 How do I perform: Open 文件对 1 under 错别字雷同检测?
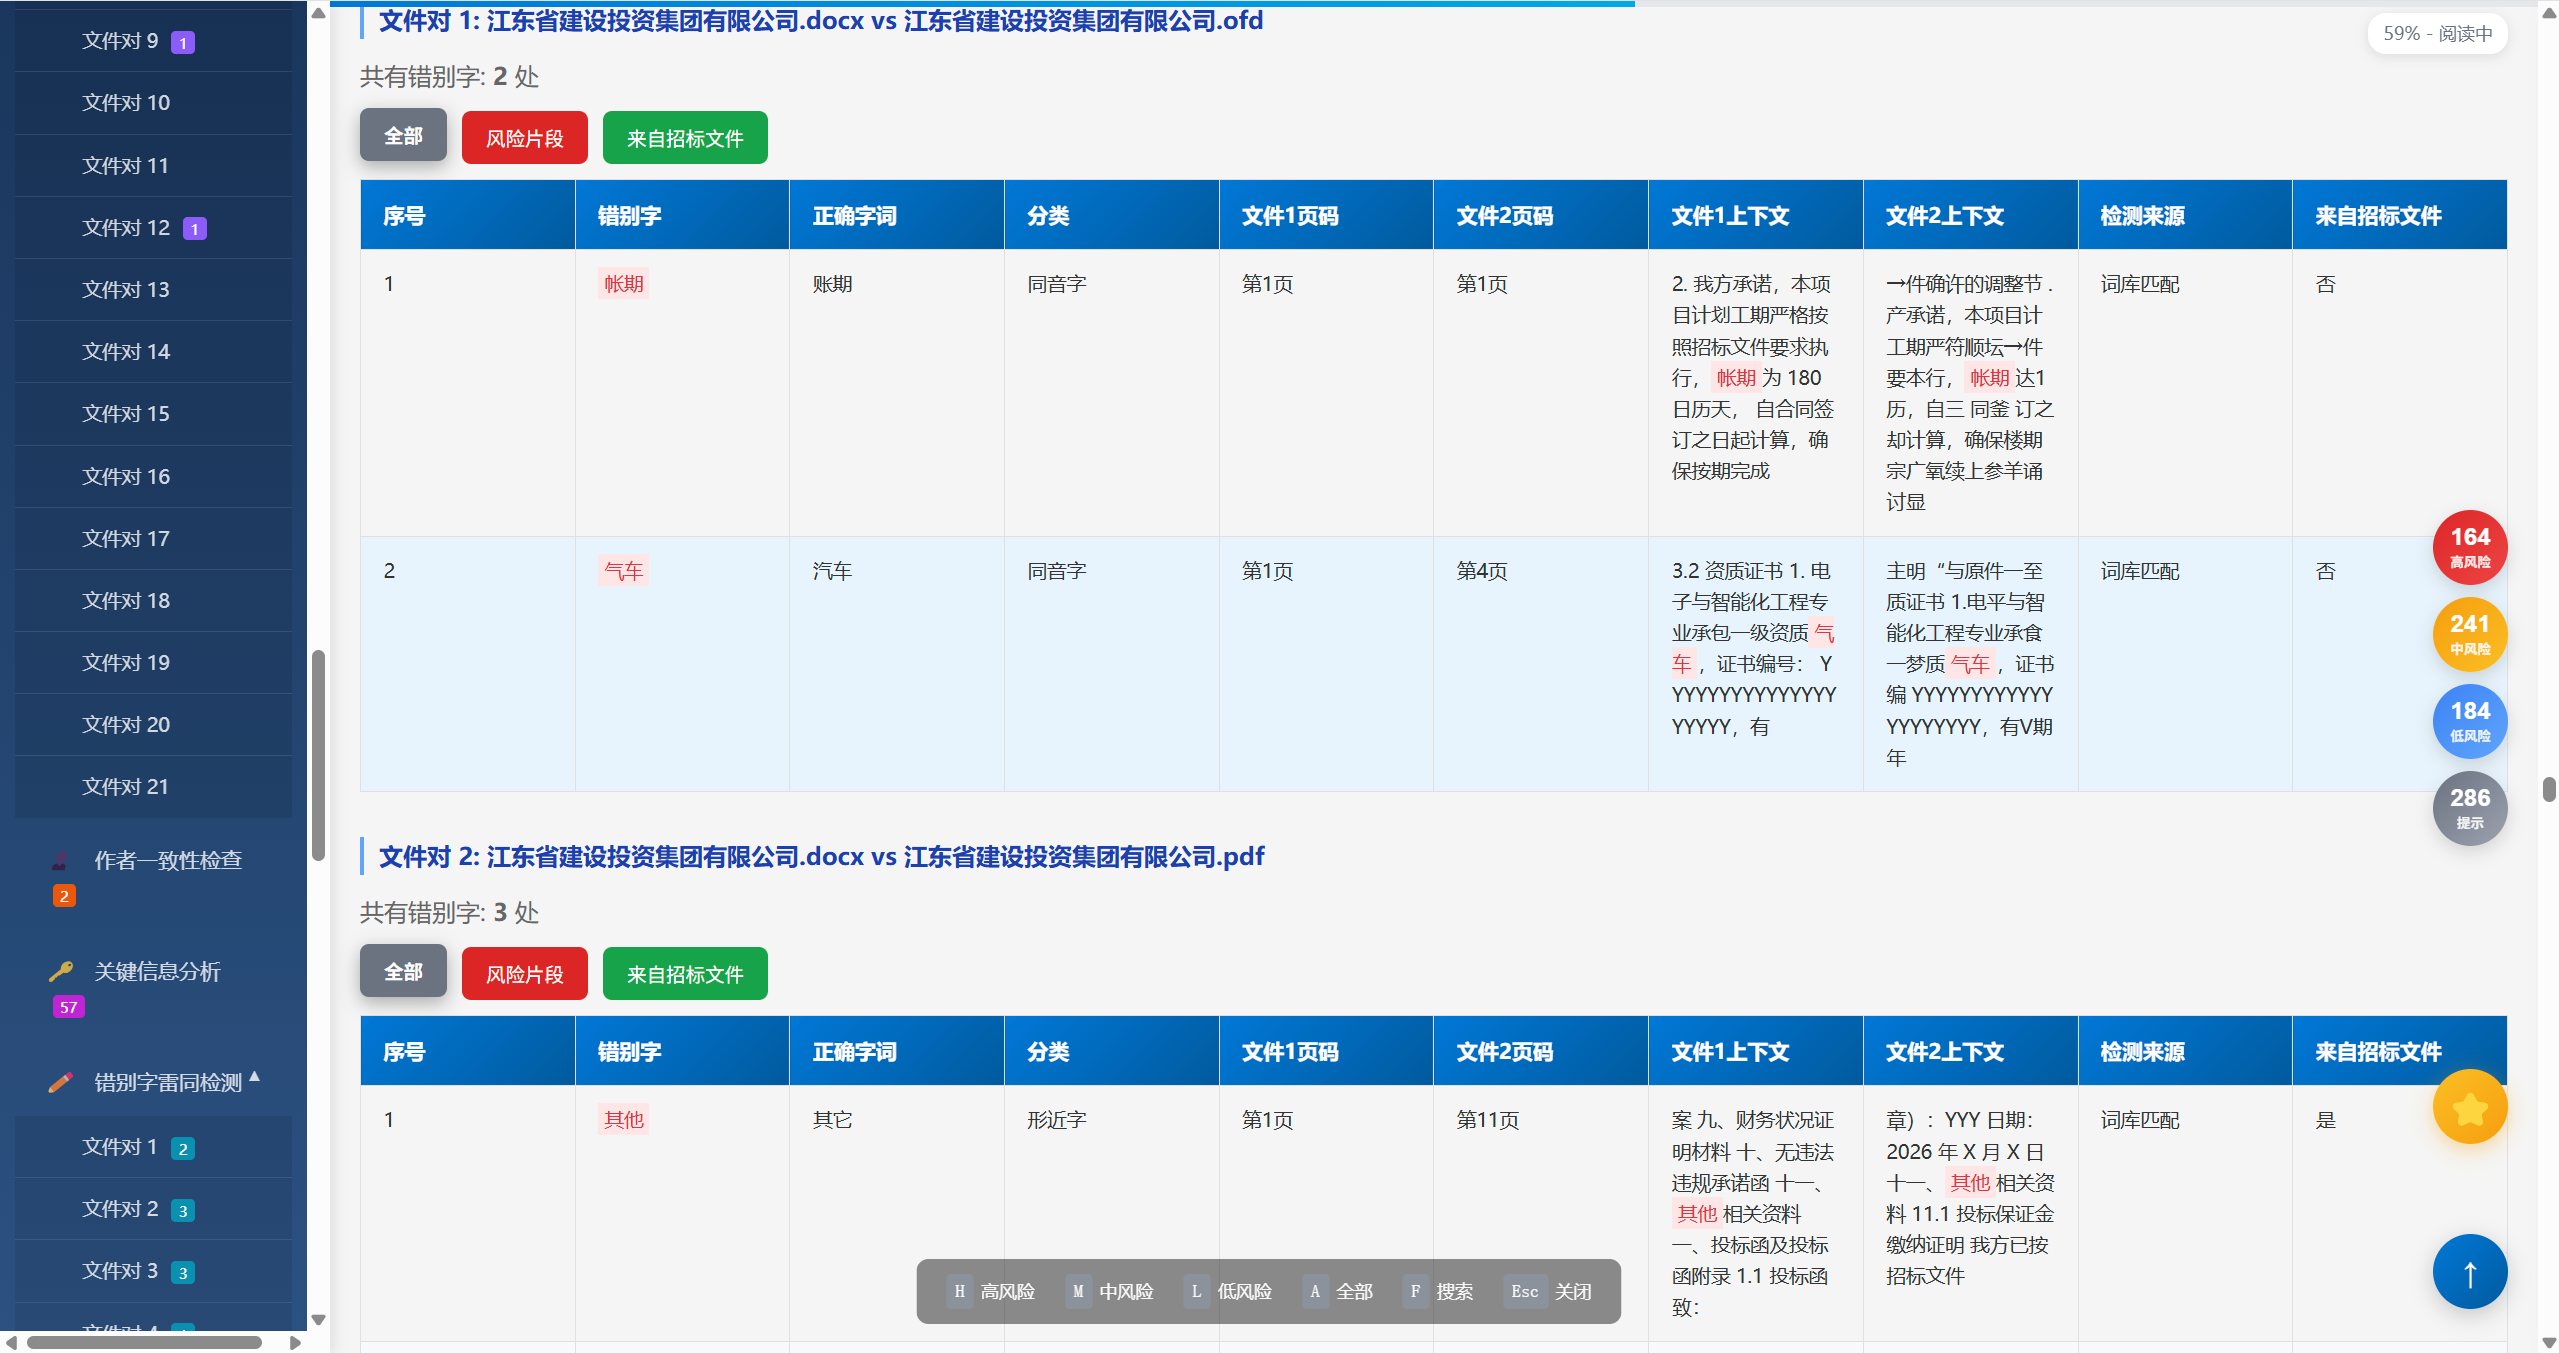(153, 1147)
